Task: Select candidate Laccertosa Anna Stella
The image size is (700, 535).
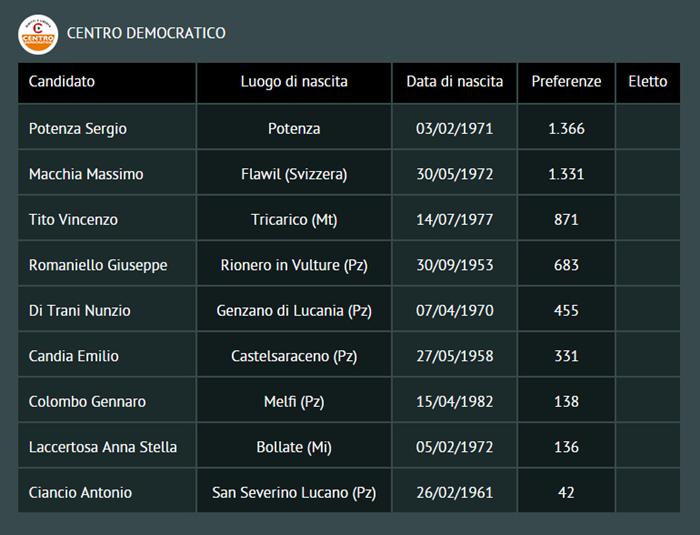Action: [103, 447]
